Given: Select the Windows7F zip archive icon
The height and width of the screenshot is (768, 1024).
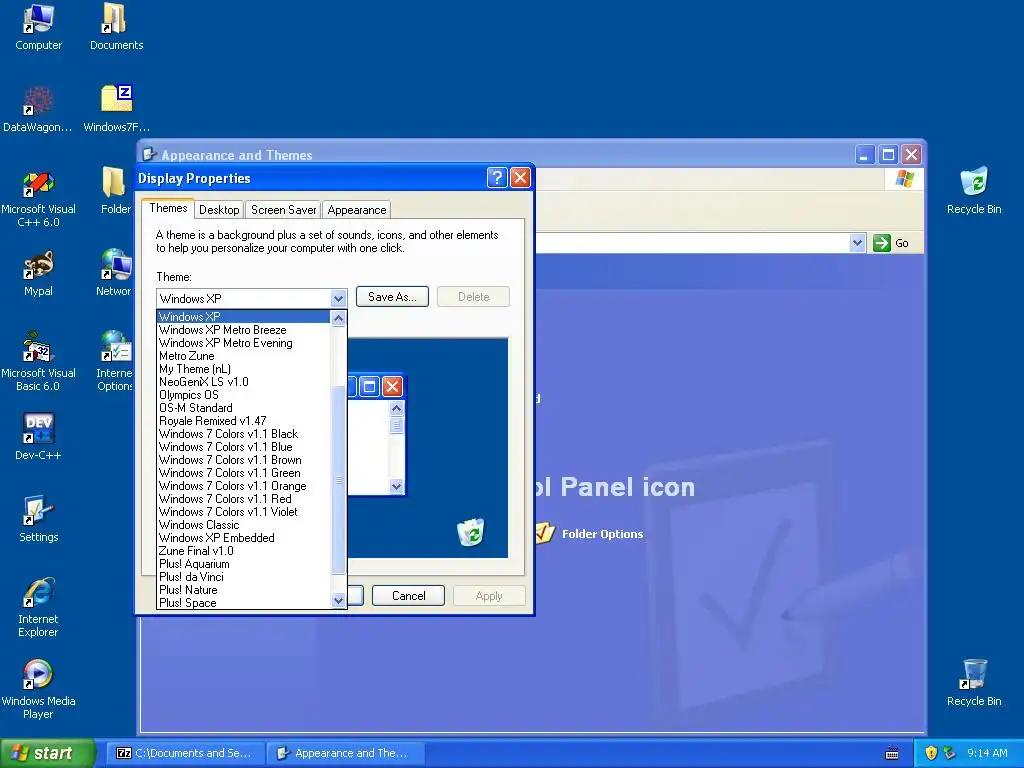Looking at the screenshot, I should coord(116,110).
